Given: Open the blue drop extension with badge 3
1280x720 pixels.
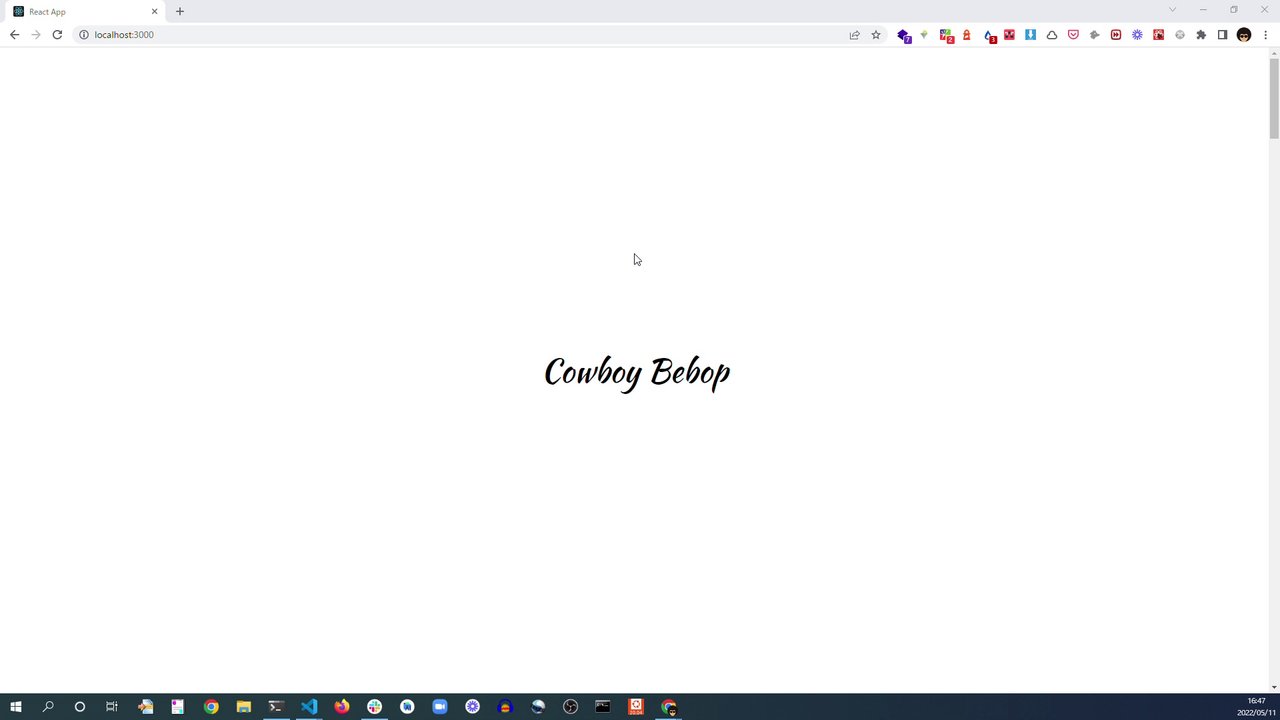Looking at the screenshot, I should coord(989,35).
